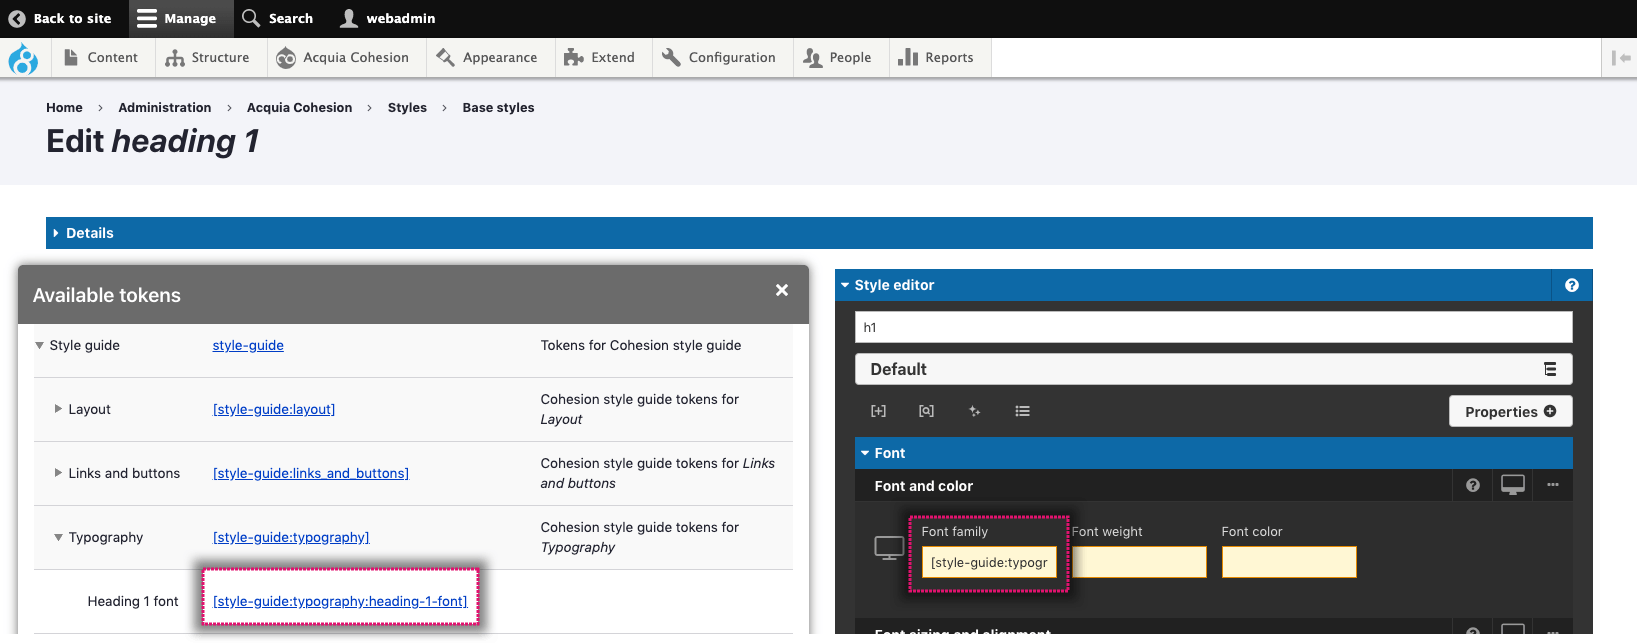This screenshot has height=644, width=1637.
Task: Click 'Tokens for Cohesion style guide' description
Action: (x=641, y=346)
